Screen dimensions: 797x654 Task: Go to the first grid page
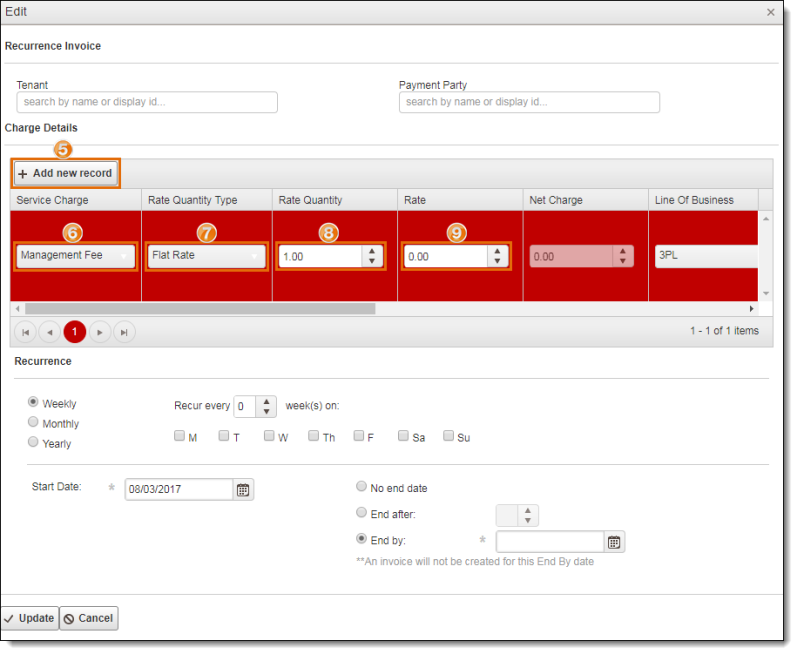point(26,332)
